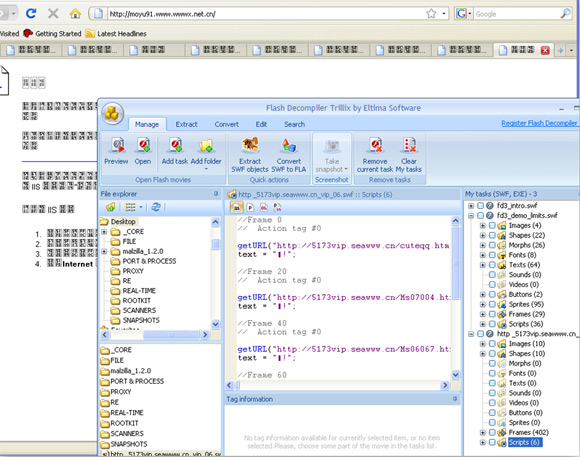The image size is (580, 457).
Task: Click Clear My tasks icon
Action: click(x=409, y=146)
